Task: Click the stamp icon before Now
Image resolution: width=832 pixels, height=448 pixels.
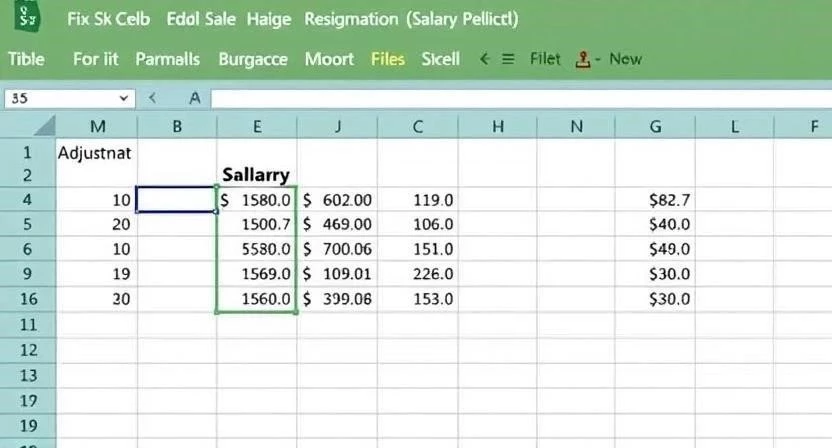Action: (x=583, y=59)
